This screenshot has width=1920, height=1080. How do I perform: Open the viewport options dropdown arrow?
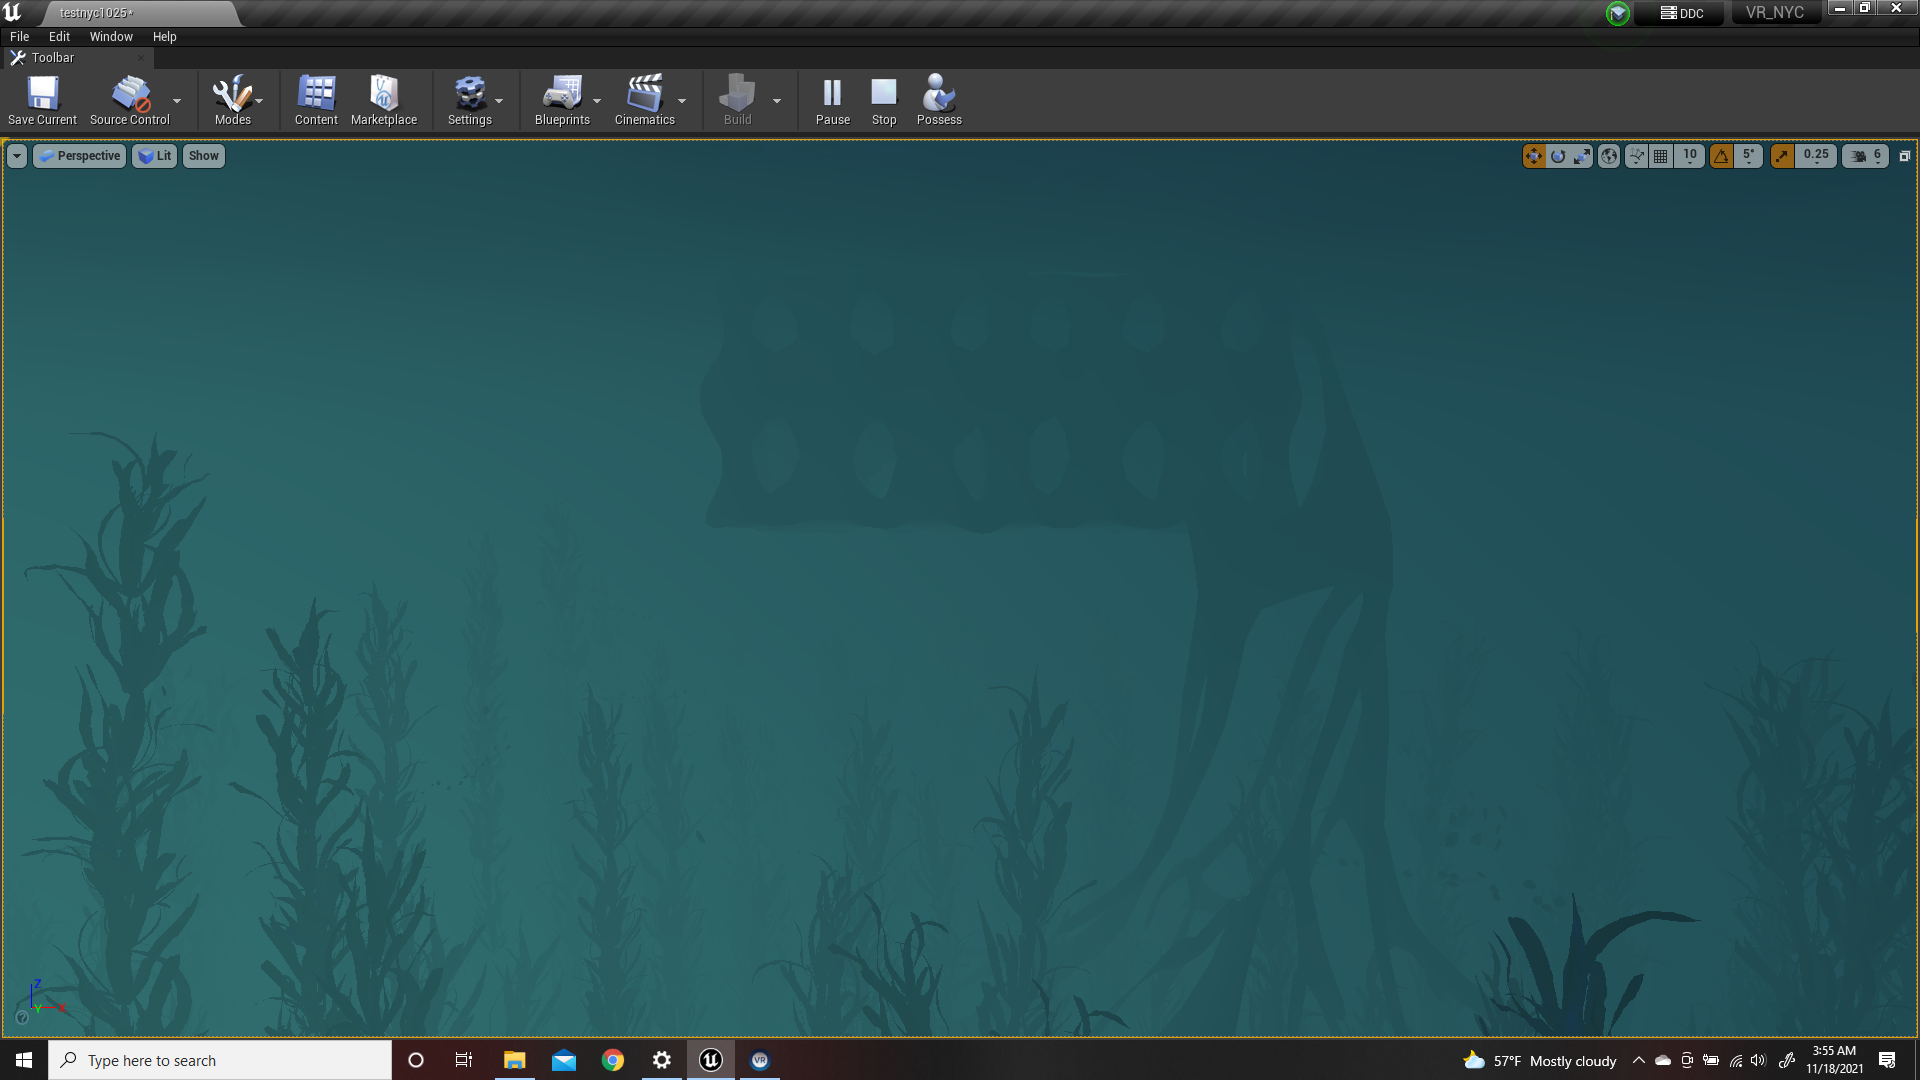coord(17,156)
